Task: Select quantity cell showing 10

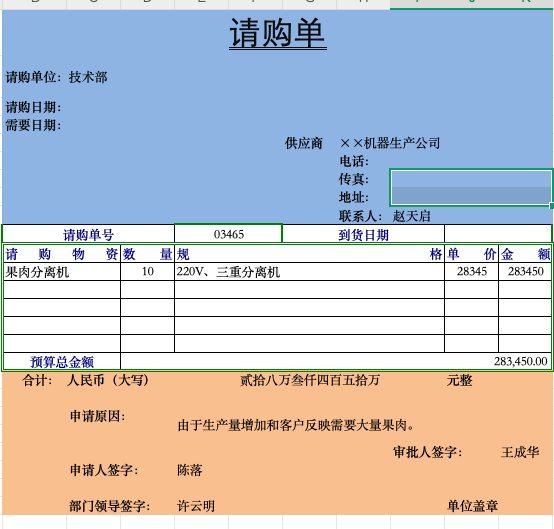Action: pos(147,272)
